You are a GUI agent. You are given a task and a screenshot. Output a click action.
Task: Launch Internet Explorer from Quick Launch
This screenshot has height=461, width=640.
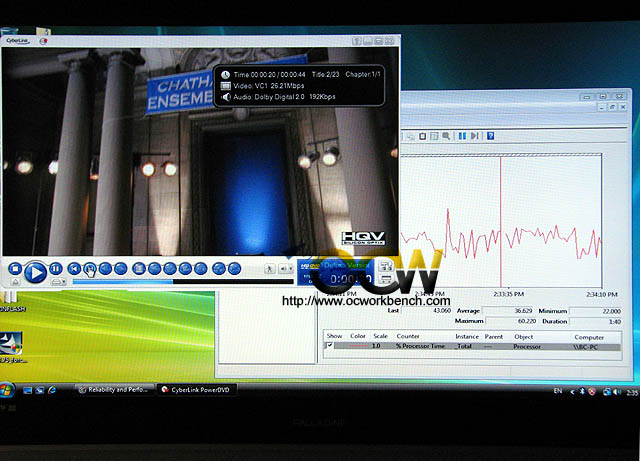coord(52,390)
